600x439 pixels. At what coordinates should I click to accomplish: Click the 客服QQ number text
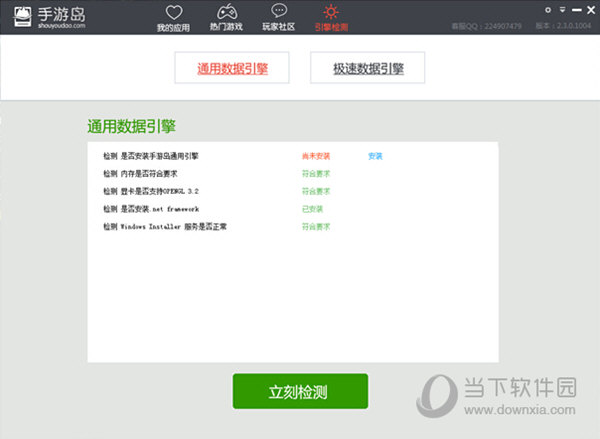[486, 26]
